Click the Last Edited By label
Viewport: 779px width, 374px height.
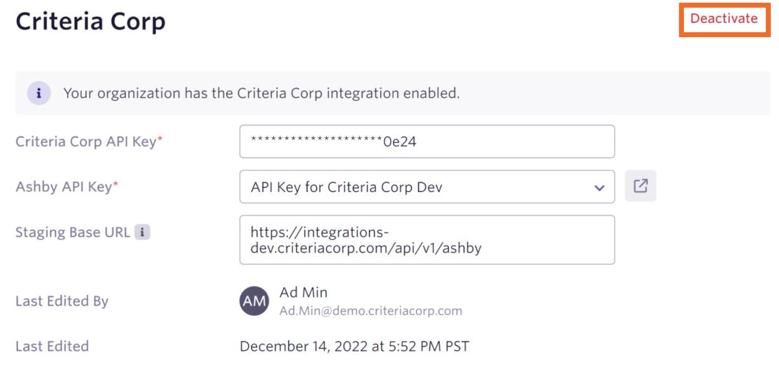coord(62,301)
